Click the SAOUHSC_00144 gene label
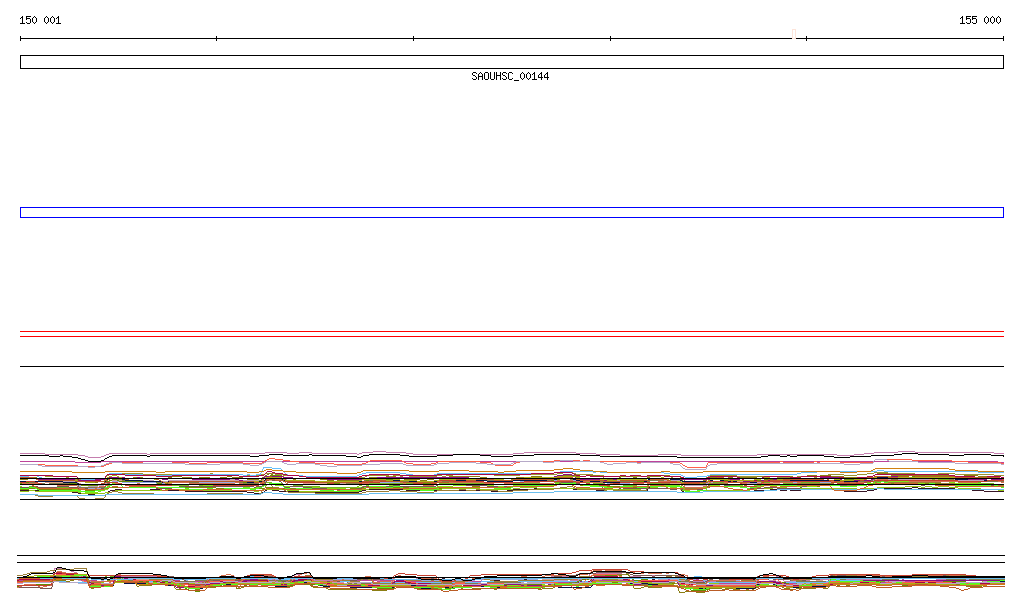This screenshot has height=611, width=1024. 510,76
